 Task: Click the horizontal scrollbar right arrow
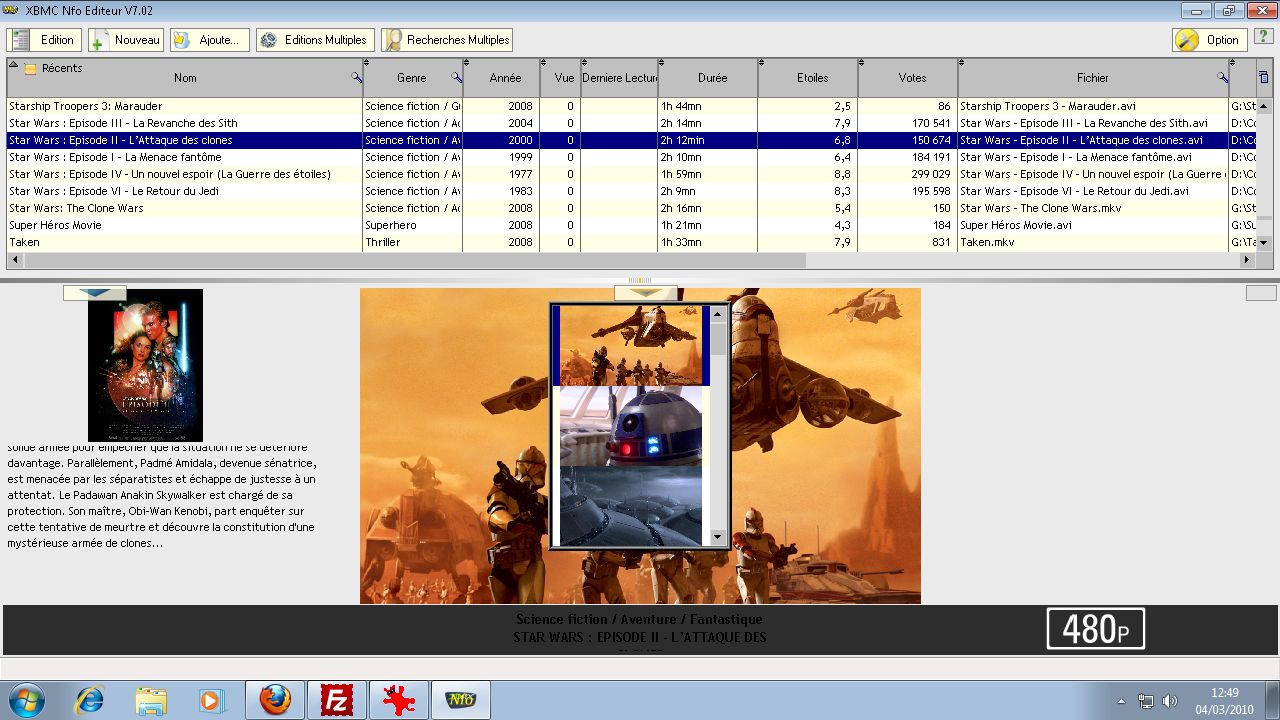click(x=1247, y=260)
